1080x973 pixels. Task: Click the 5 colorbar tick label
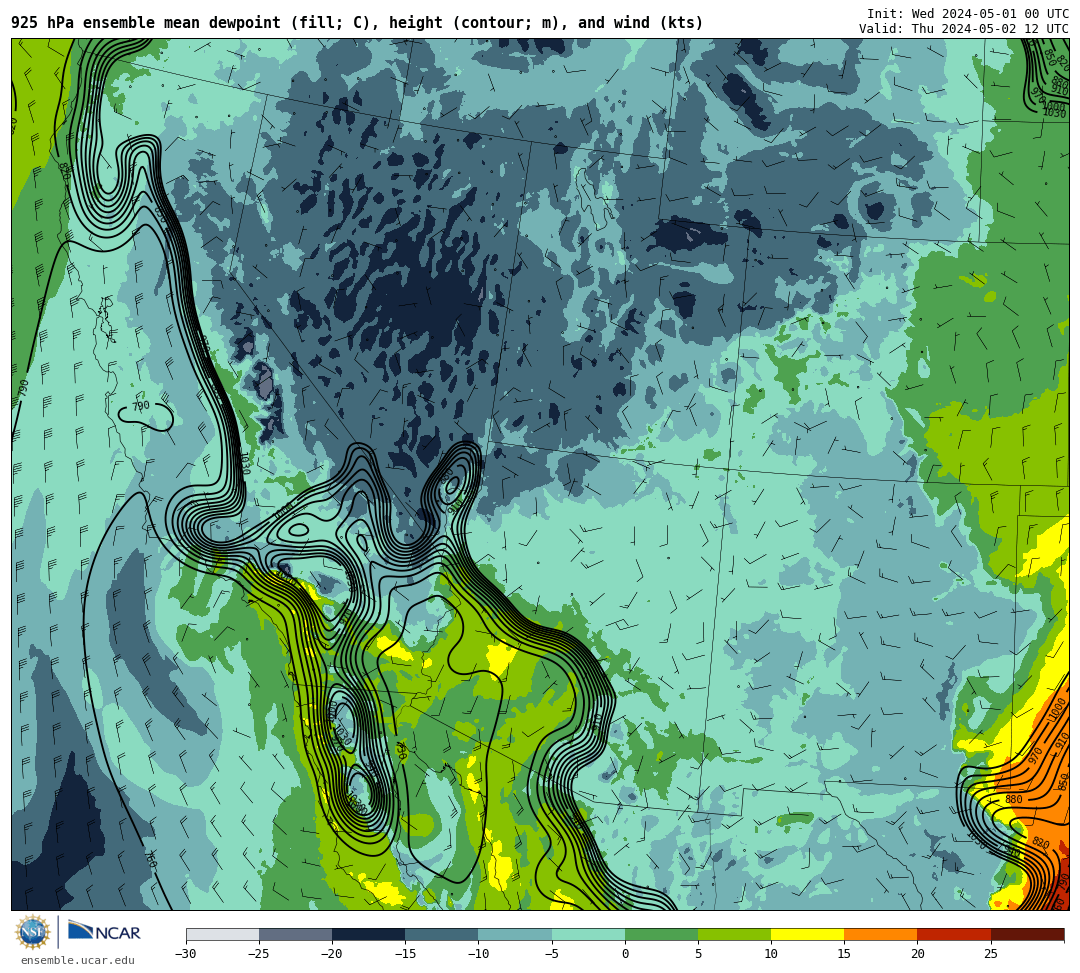tap(698, 954)
